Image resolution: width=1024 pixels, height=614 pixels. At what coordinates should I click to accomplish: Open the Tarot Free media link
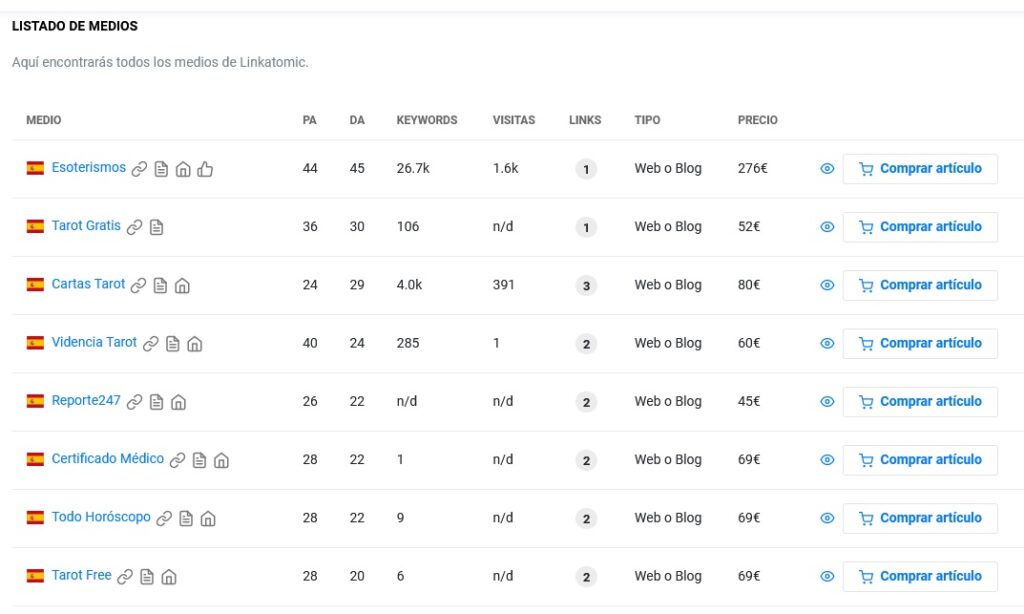(81, 575)
